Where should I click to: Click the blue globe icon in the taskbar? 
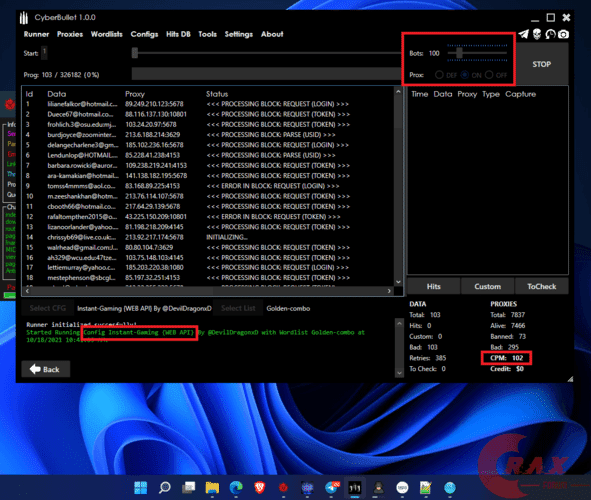(450, 488)
